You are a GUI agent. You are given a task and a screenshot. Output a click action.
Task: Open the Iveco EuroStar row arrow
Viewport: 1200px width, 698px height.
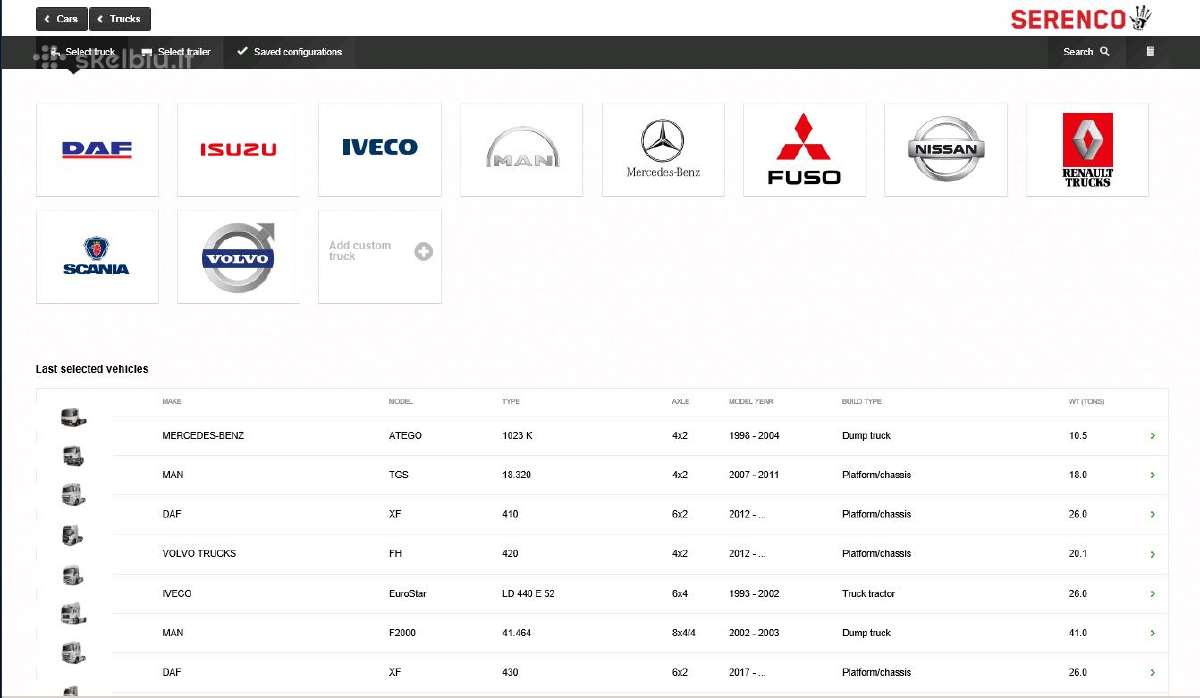coord(1153,594)
